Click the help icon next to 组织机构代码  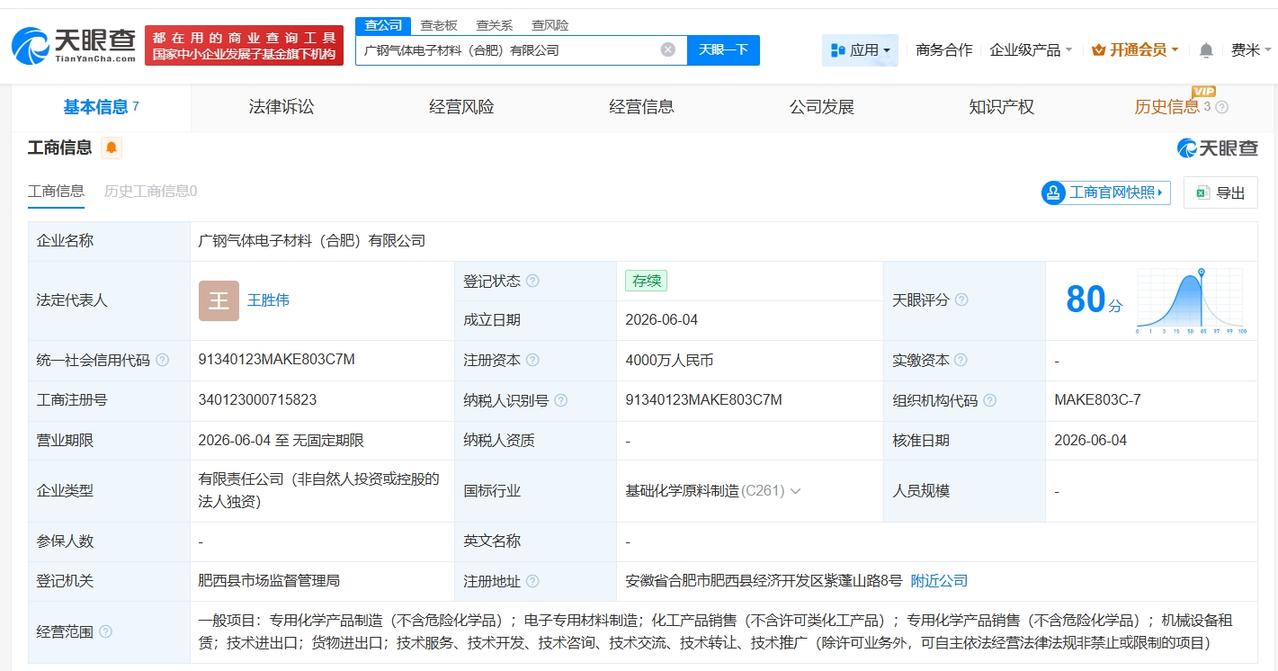coord(989,400)
